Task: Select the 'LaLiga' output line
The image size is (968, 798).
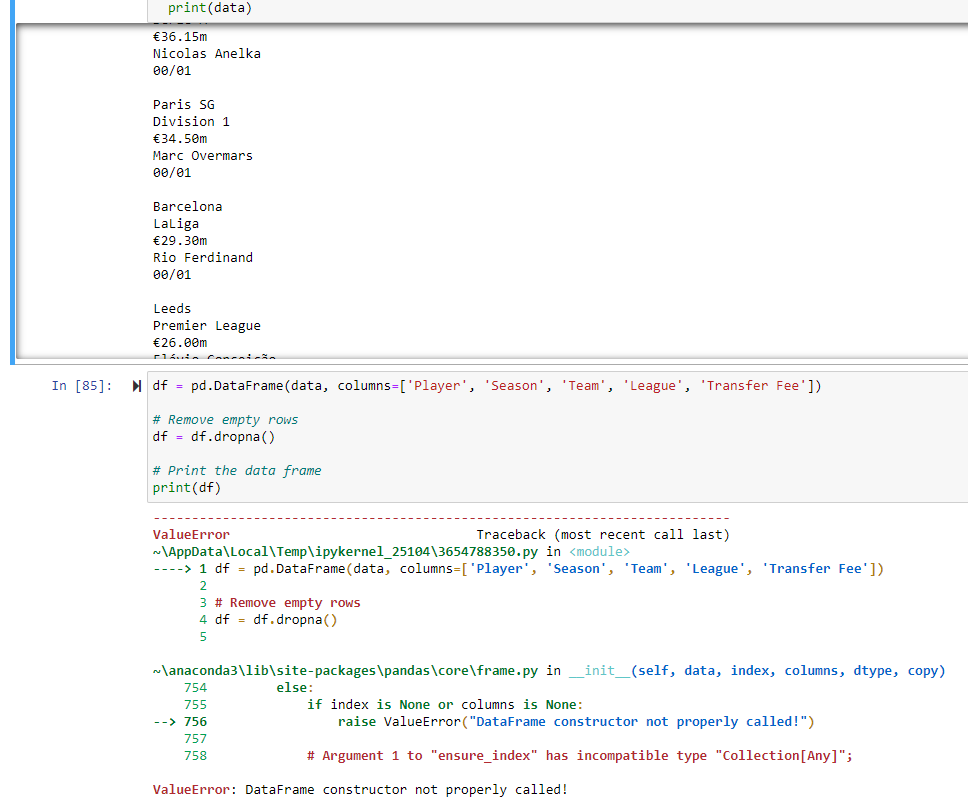Action: 176,224
